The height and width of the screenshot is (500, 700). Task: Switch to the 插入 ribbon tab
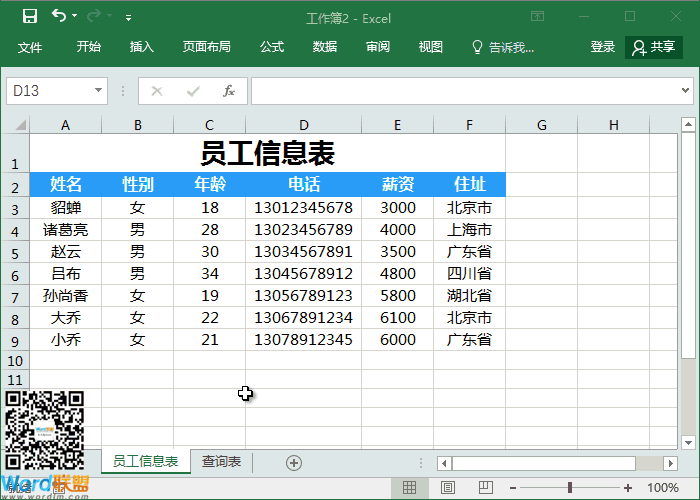[x=142, y=46]
